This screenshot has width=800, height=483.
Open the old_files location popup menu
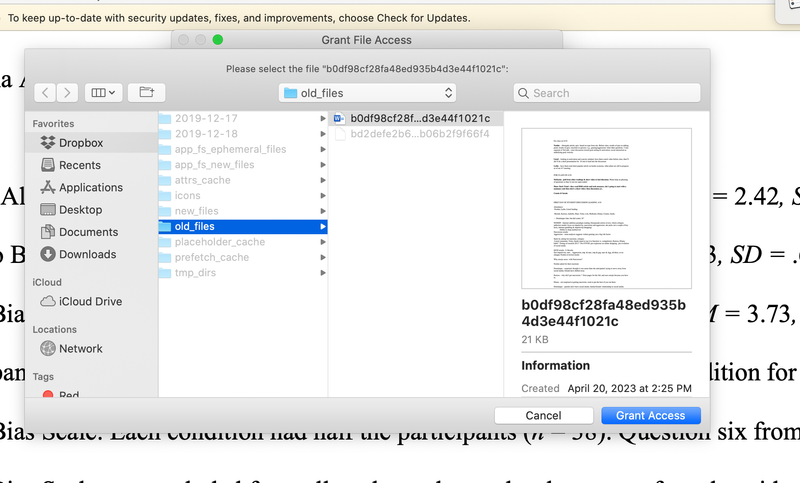pyautogui.click(x=367, y=93)
